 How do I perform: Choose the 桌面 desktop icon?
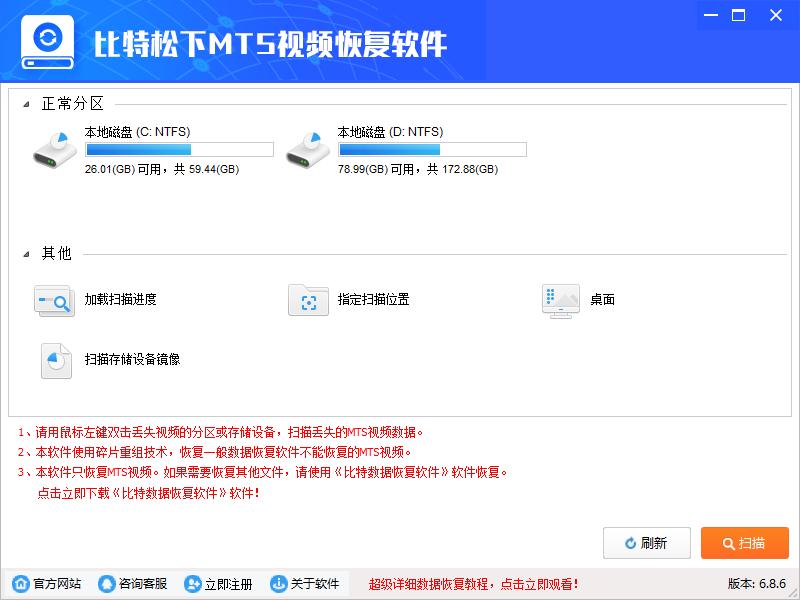tap(561, 301)
